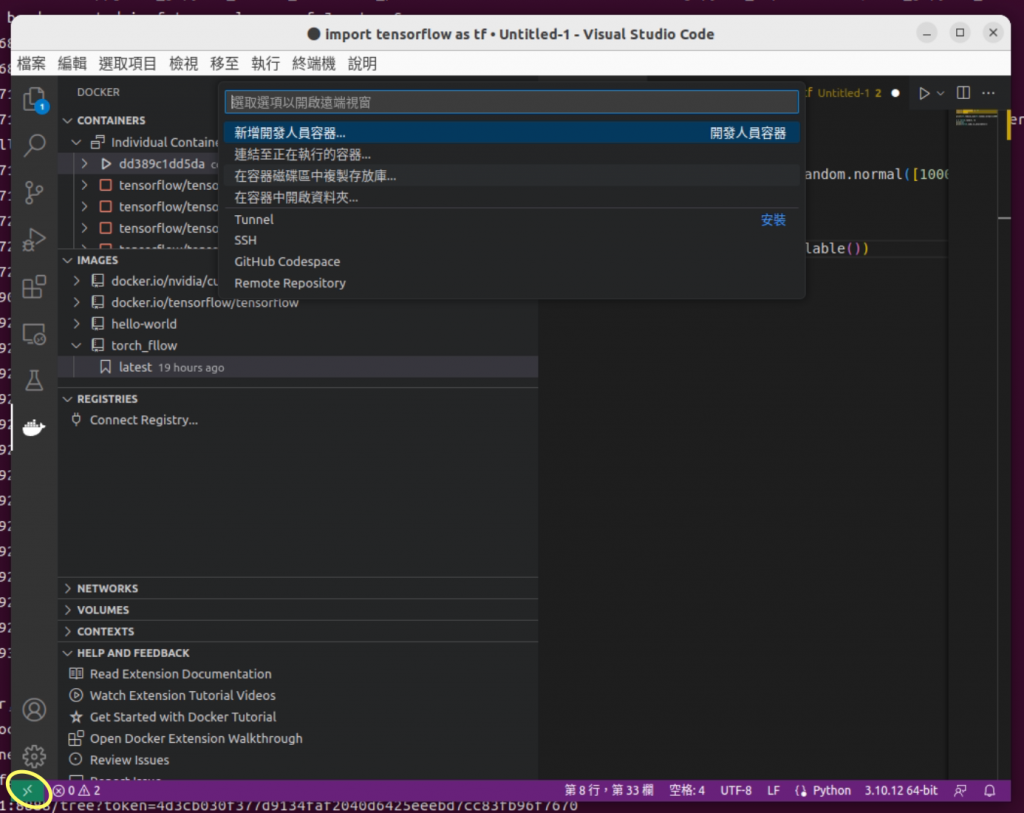Open the 終端機 menu
This screenshot has height=813, width=1024.
(x=314, y=63)
